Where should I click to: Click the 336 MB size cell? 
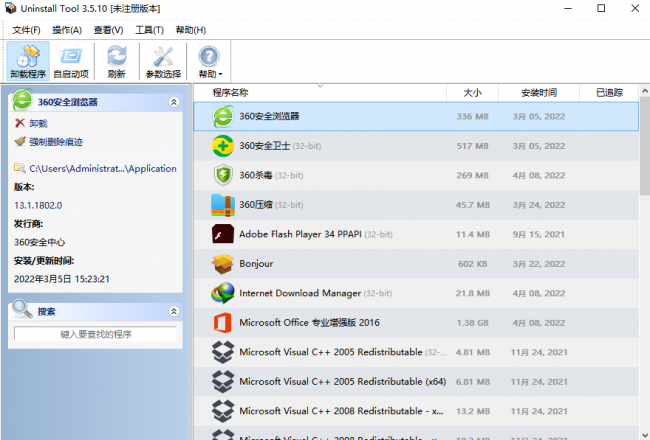473,117
